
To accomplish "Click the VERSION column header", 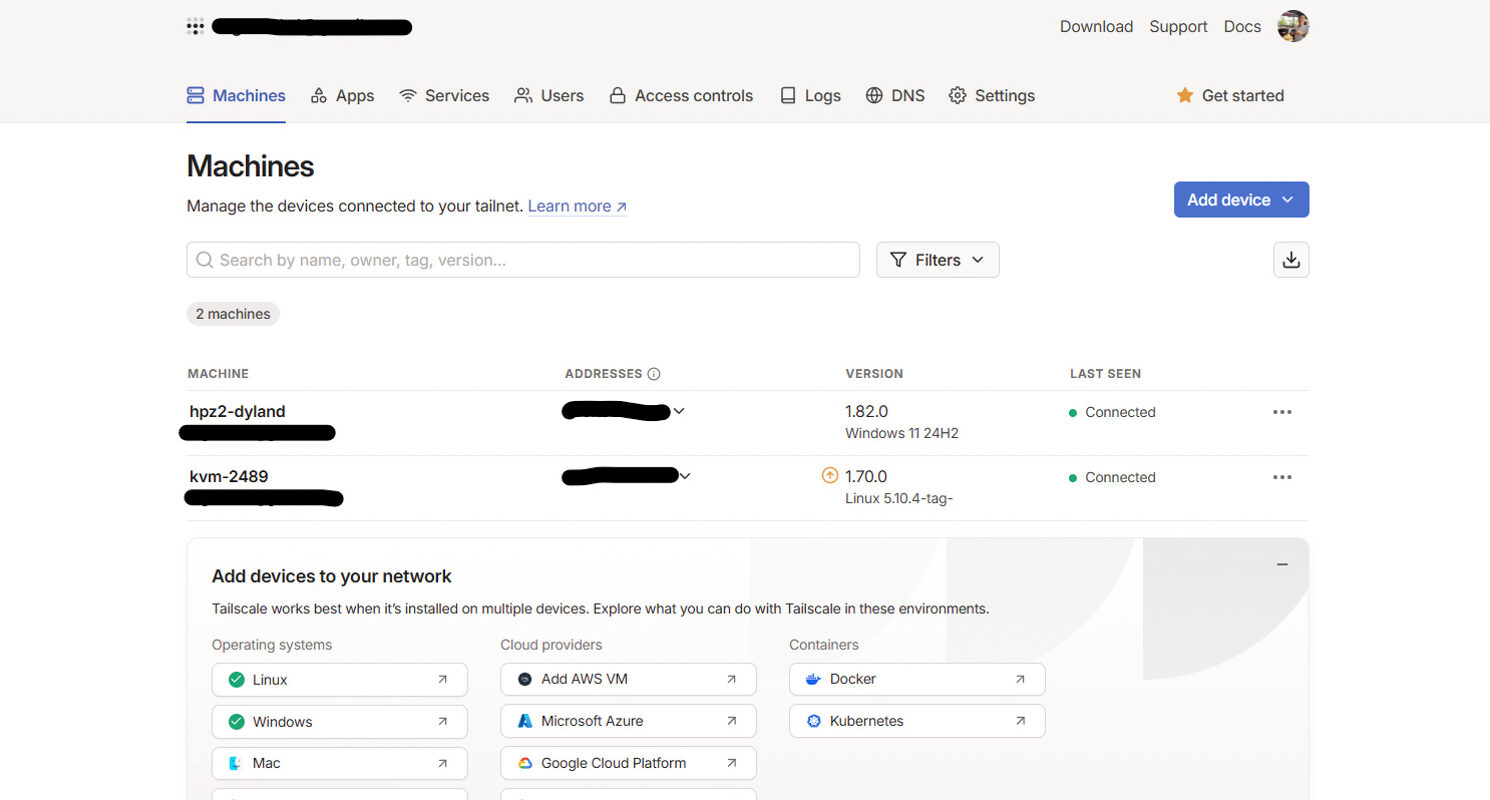I will tap(874, 374).
